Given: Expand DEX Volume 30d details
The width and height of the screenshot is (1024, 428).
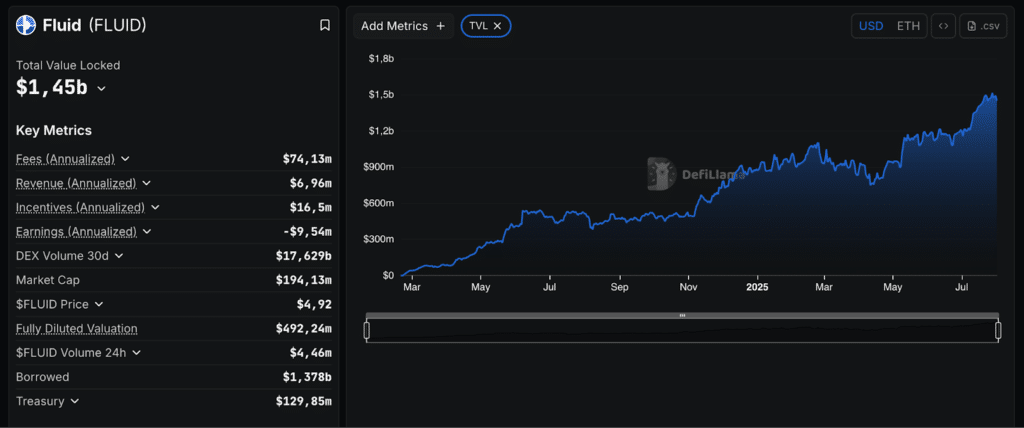Looking at the screenshot, I should (119, 255).
